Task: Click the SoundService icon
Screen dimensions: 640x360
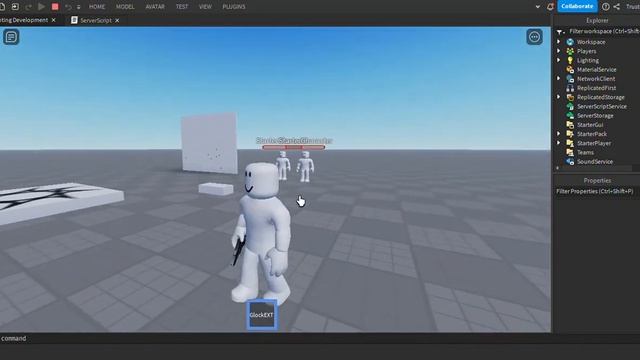Action: click(x=570, y=162)
